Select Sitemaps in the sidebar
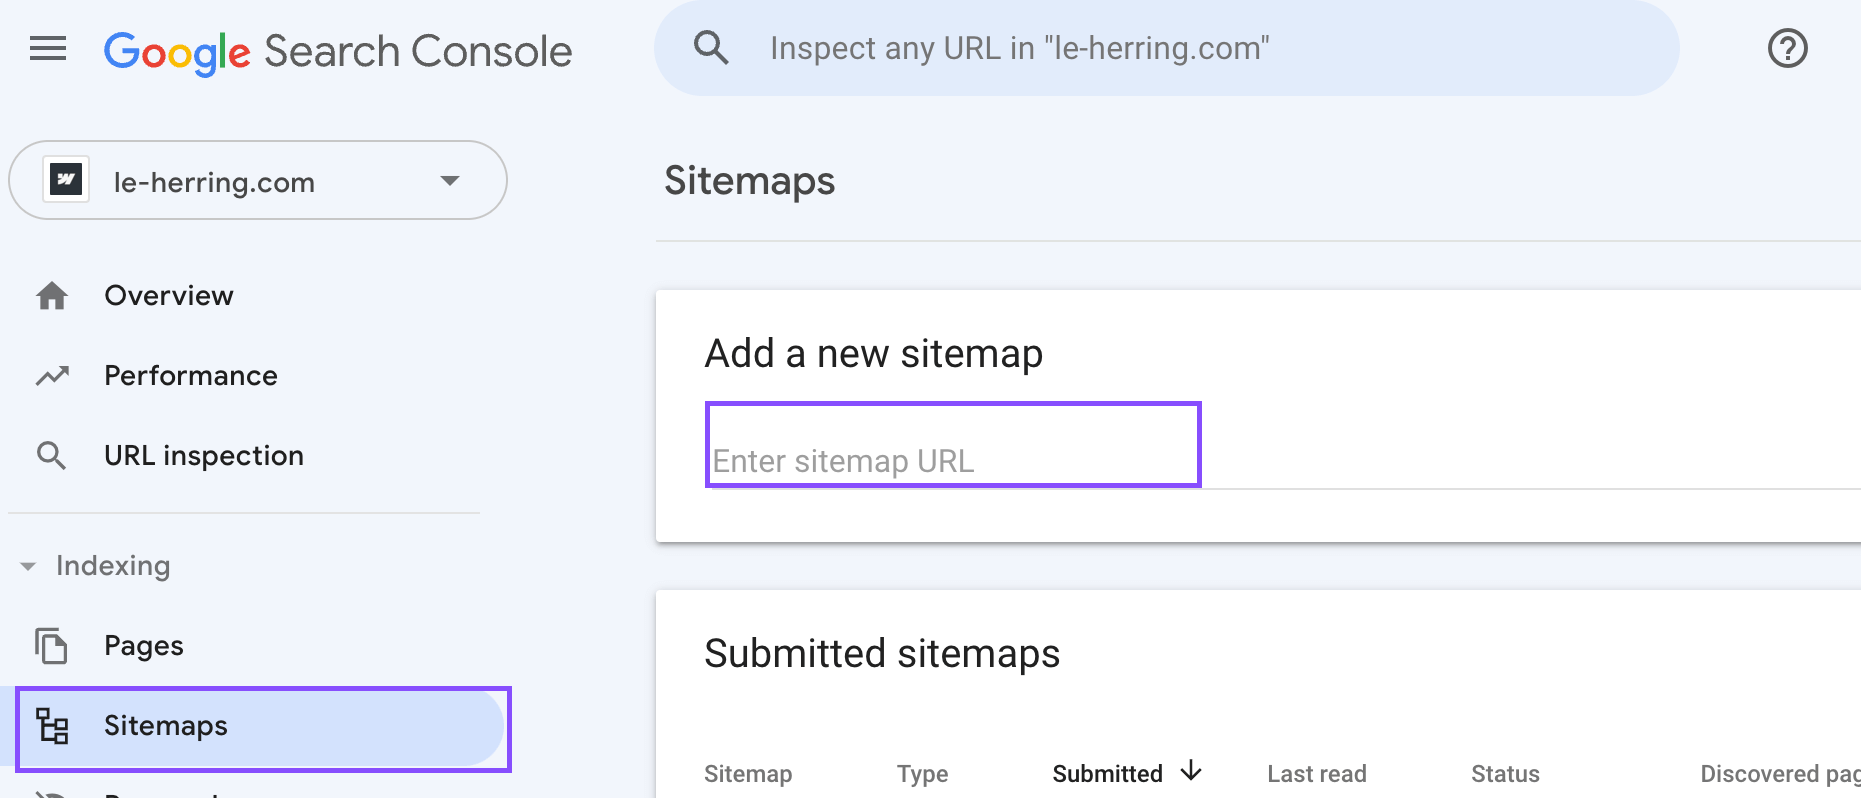This screenshot has width=1861, height=798. click(x=262, y=727)
